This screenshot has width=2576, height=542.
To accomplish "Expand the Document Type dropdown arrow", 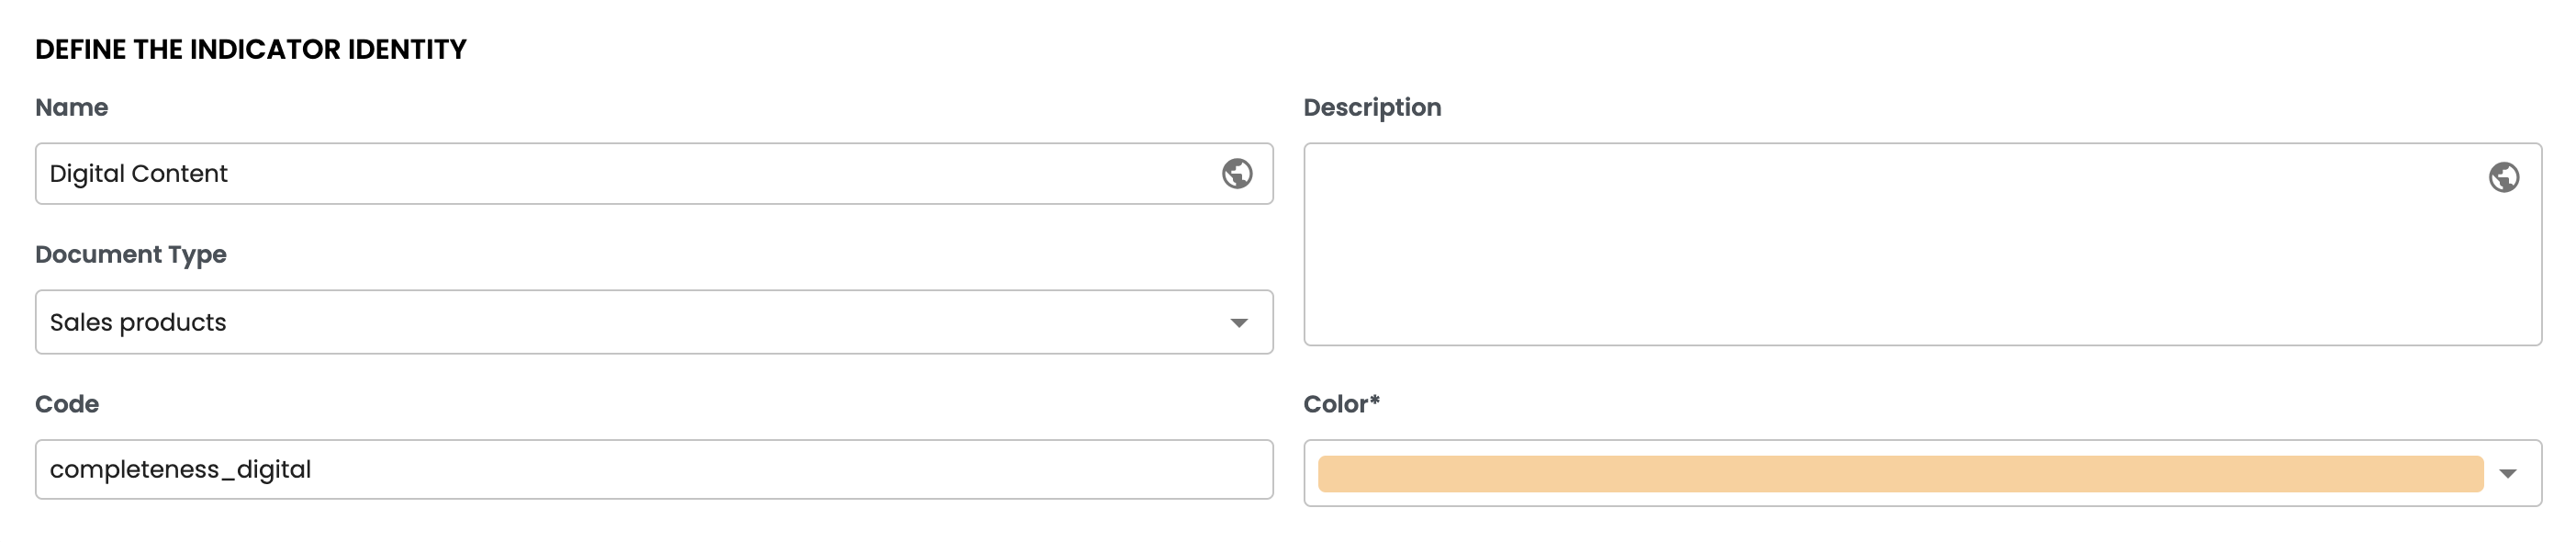I will coord(1238,323).
